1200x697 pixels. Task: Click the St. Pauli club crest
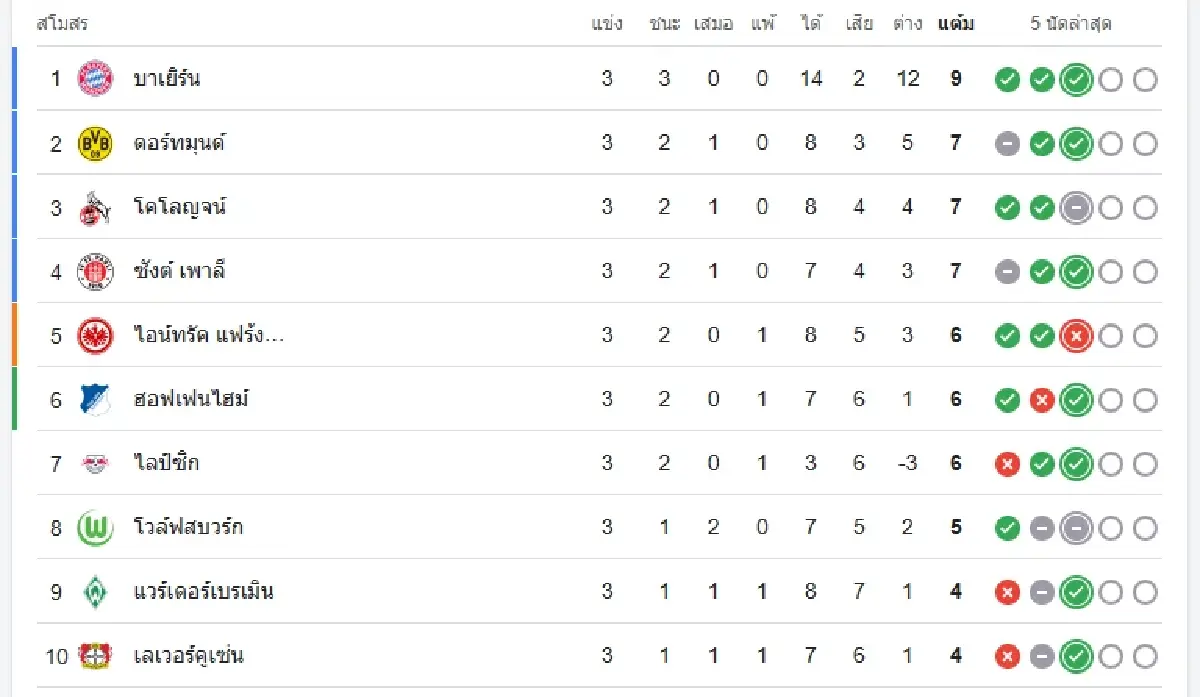tap(95, 271)
